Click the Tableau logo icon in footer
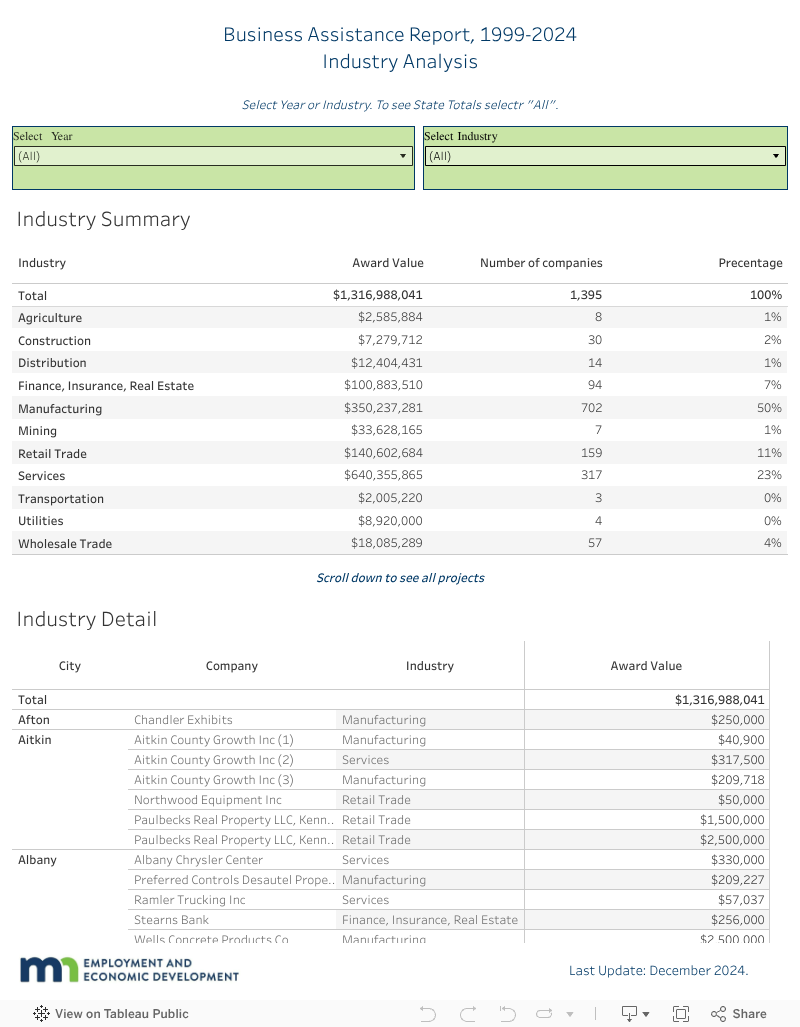The height and width of the screenshot is (1027, 800). [x=41, y=1013]
